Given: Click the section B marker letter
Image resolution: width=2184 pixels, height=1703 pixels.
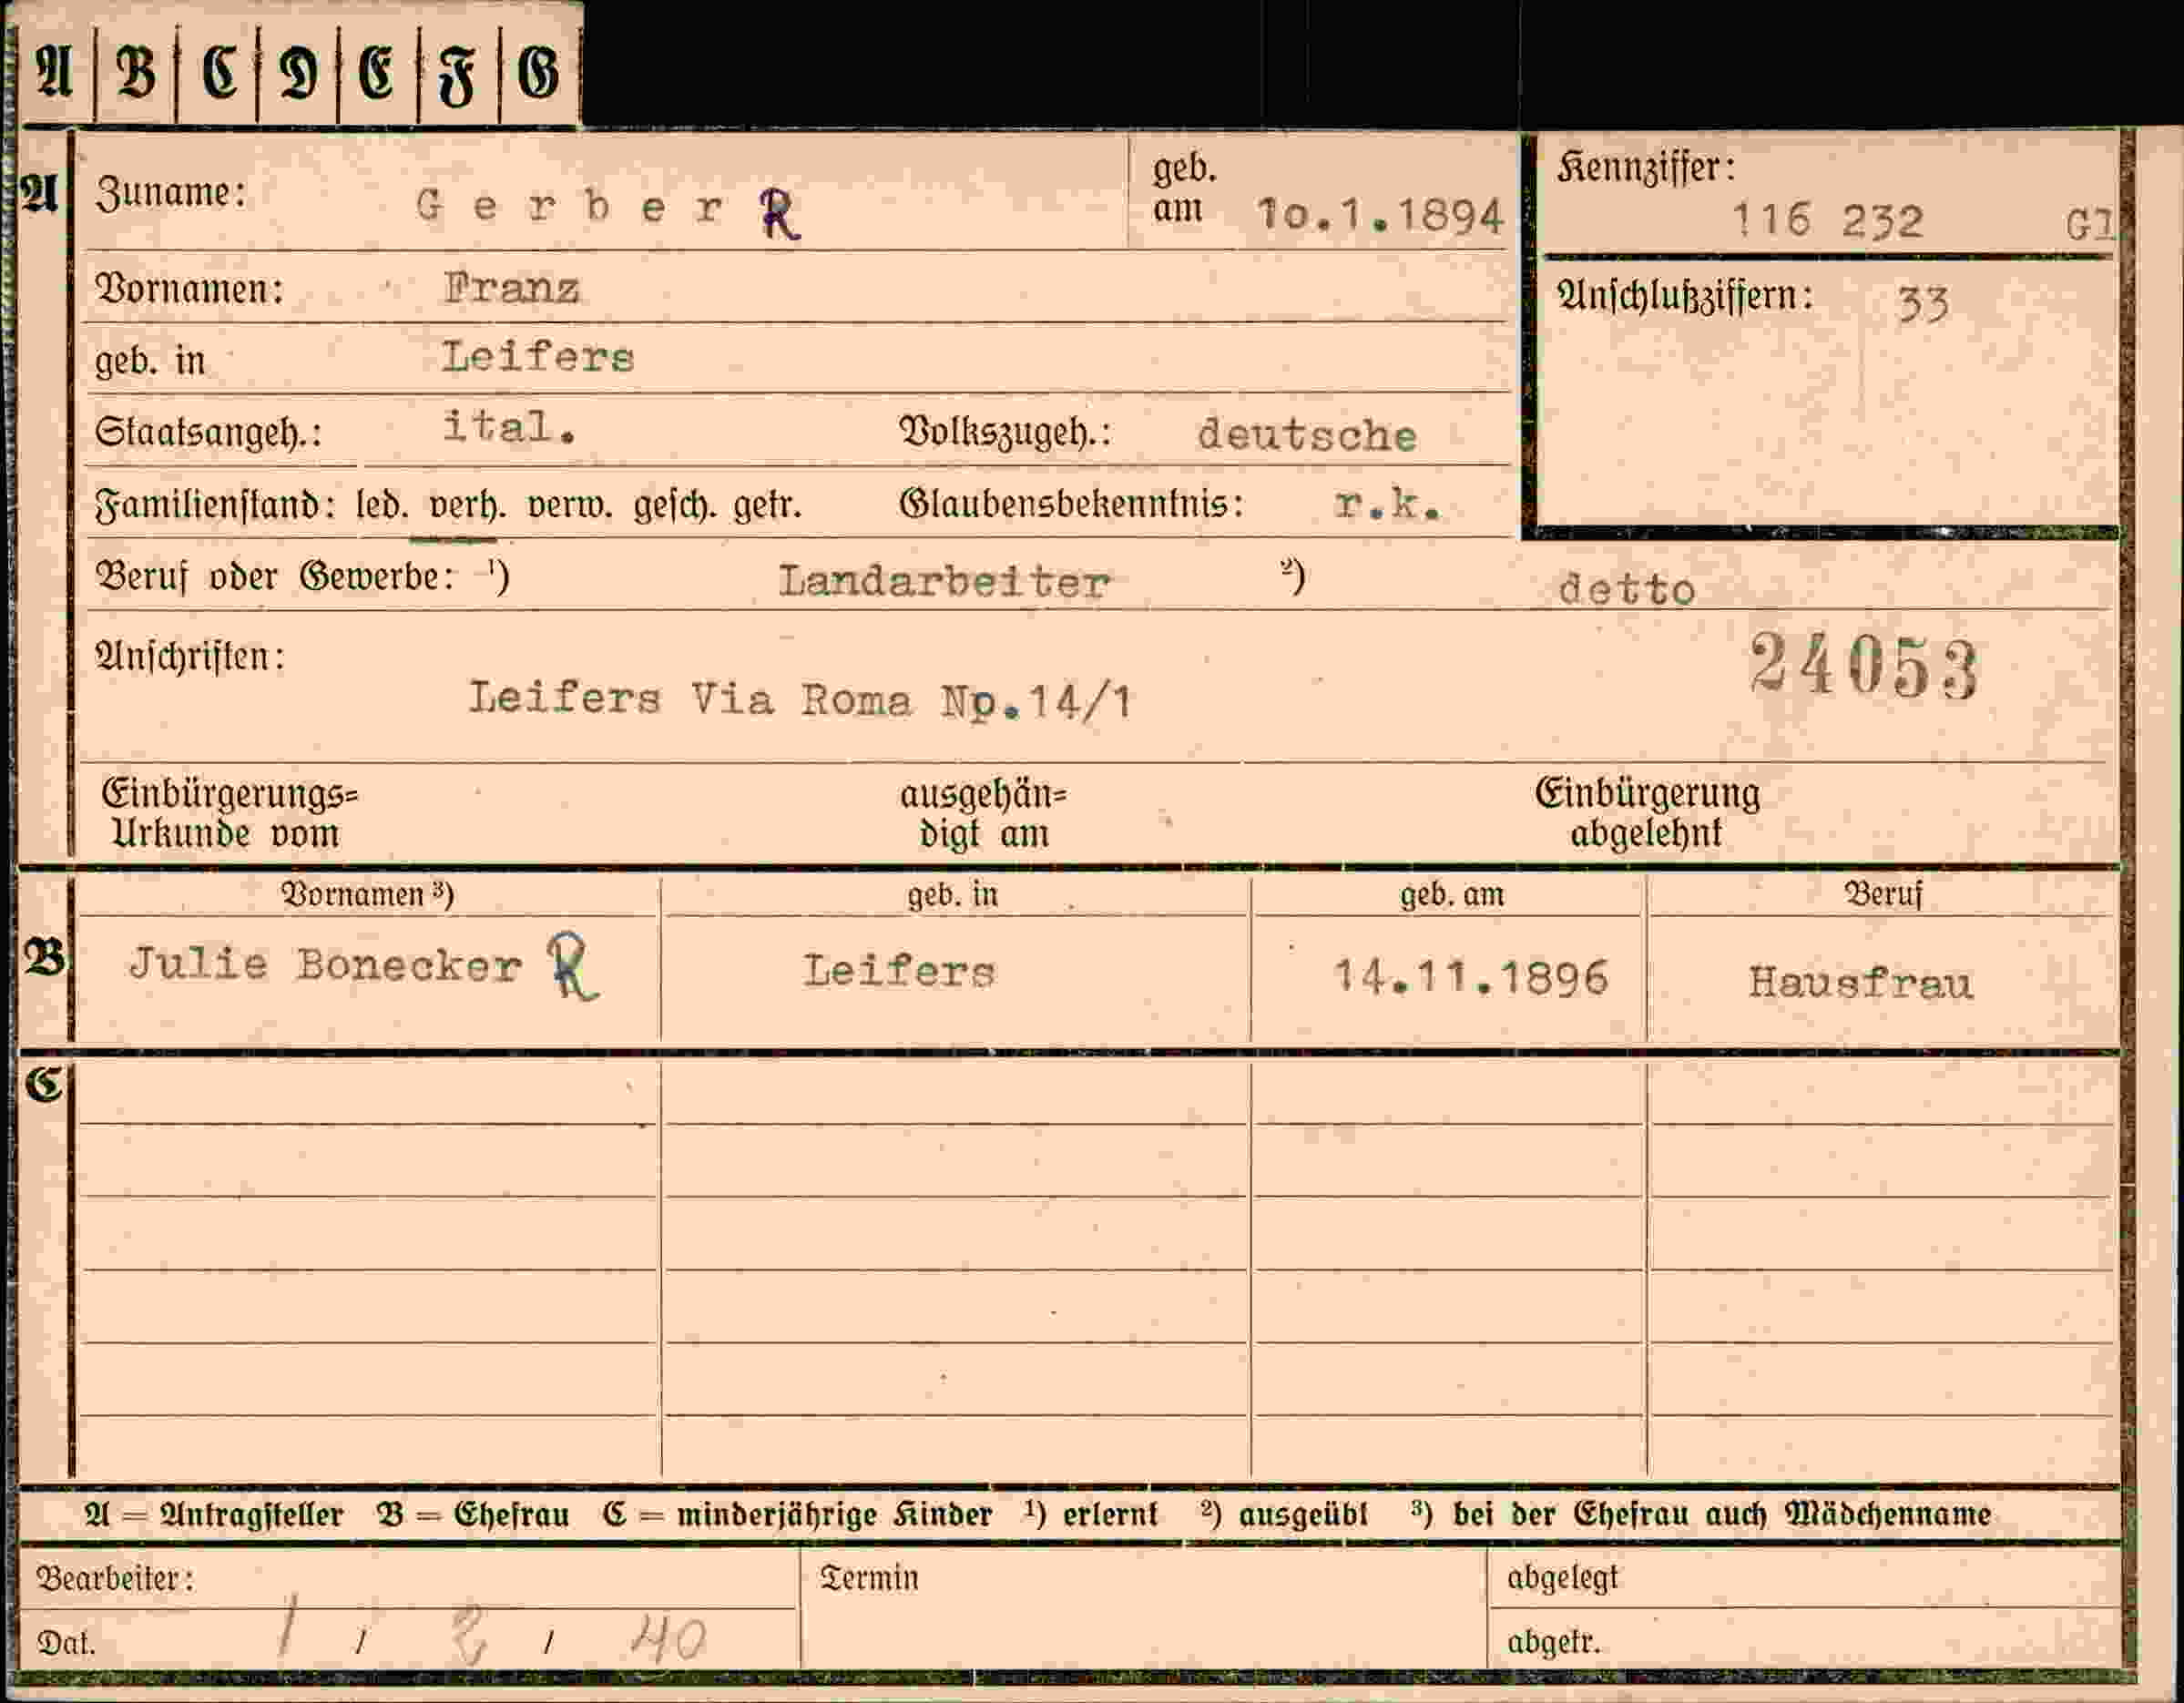Looking at the screenshot, I should (x=44, y=959).
